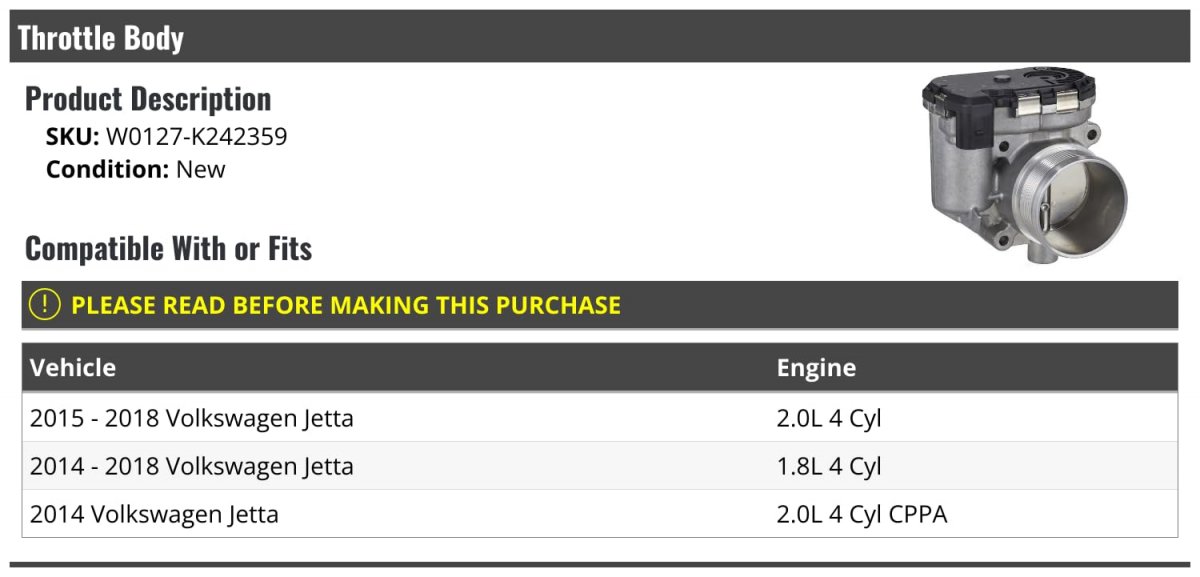Click the 2.0L 4 Cyl CPPA engine cell

click(862, 515)
